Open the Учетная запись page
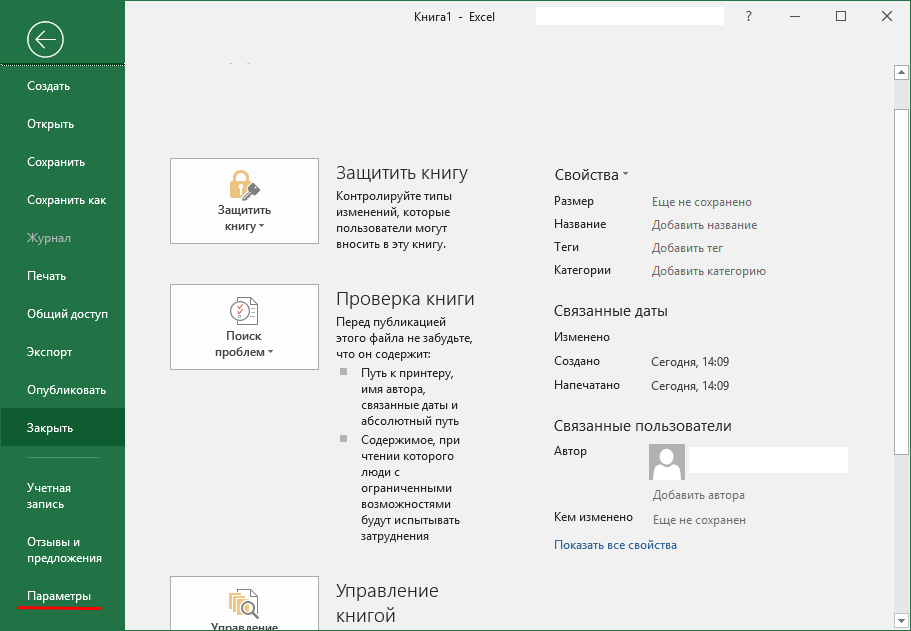This screenshot has height=631, width=911. [x=49, y=496]
